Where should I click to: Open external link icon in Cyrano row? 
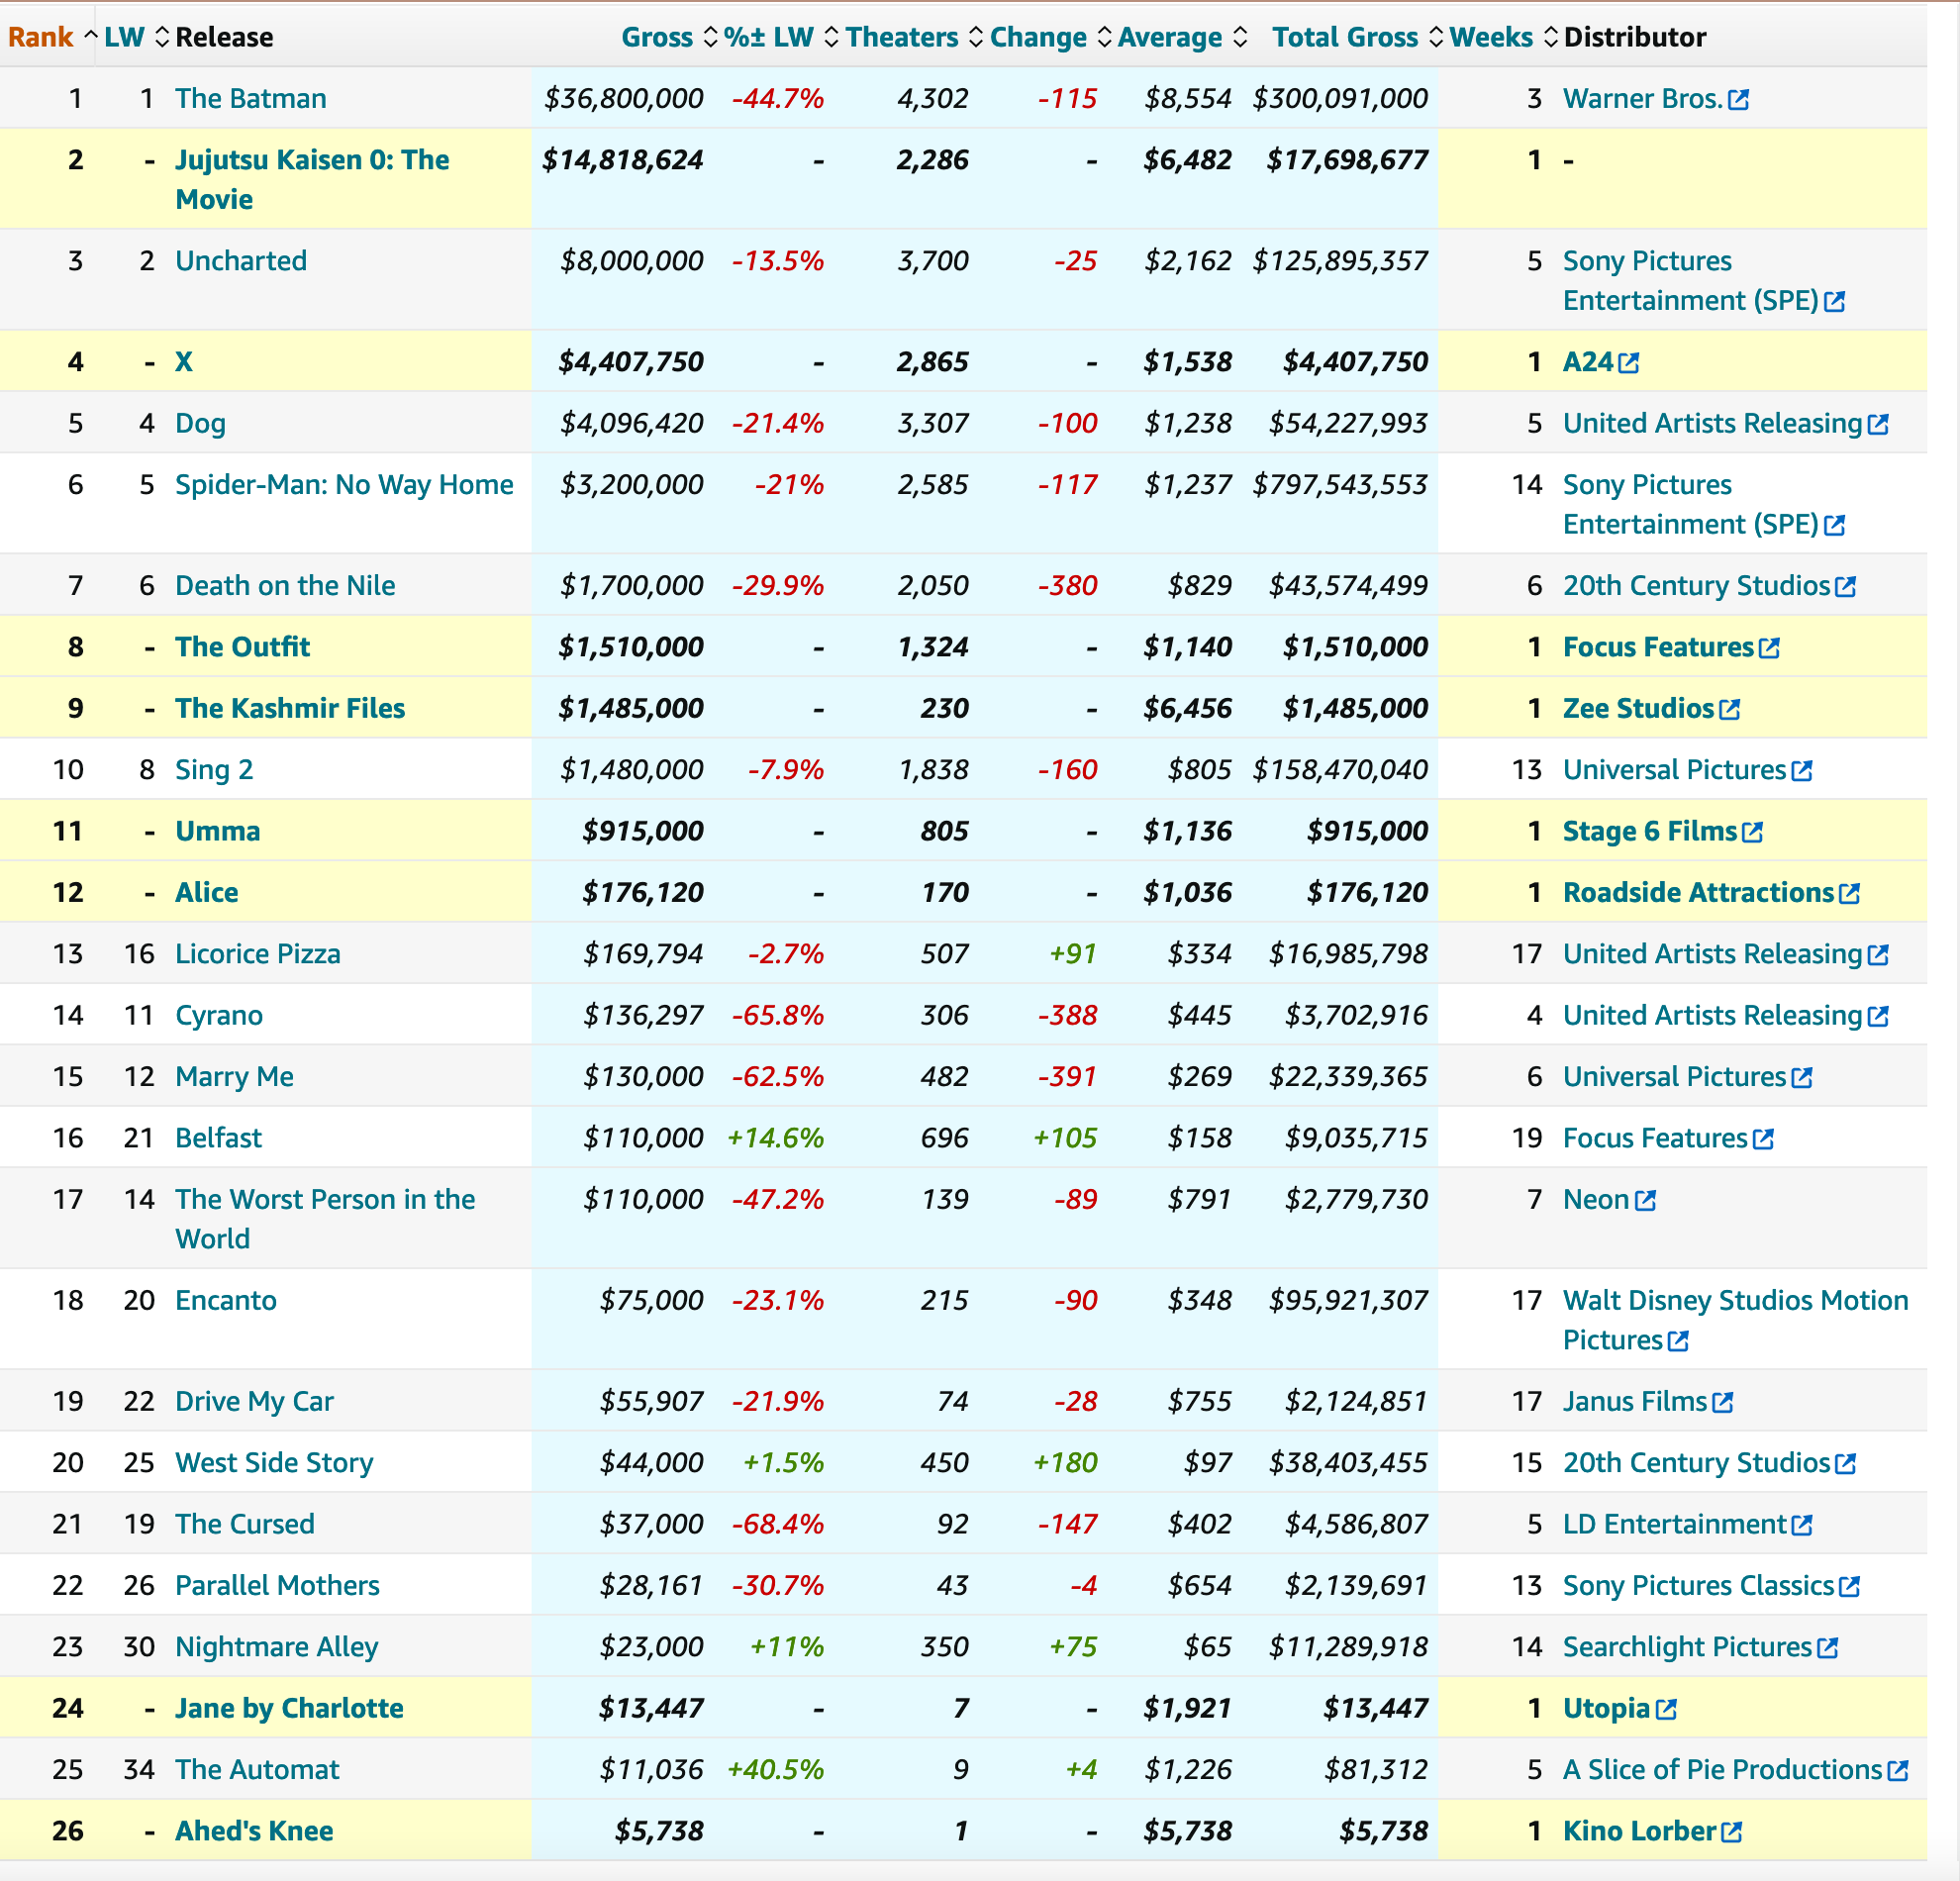1878,1017
